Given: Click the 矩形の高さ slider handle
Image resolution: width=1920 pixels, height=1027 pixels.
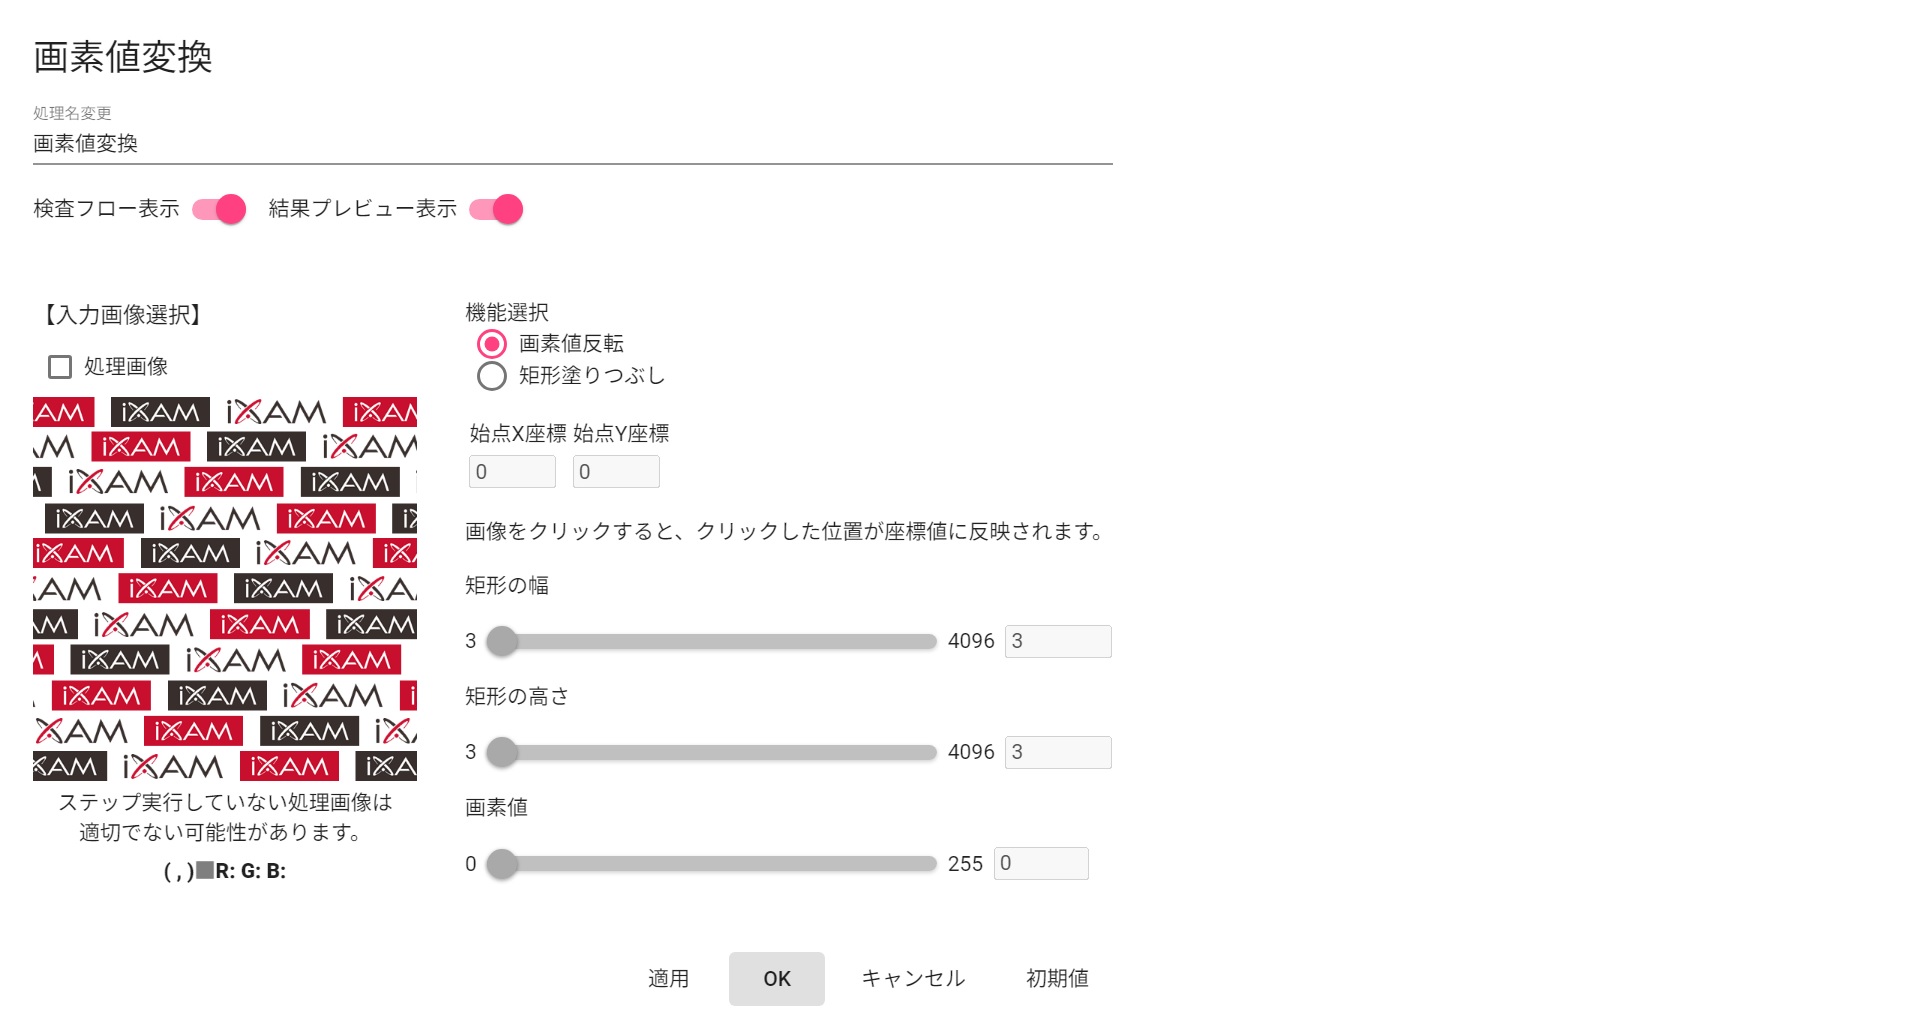Looking at the screenshot, I should pos(502,752).
